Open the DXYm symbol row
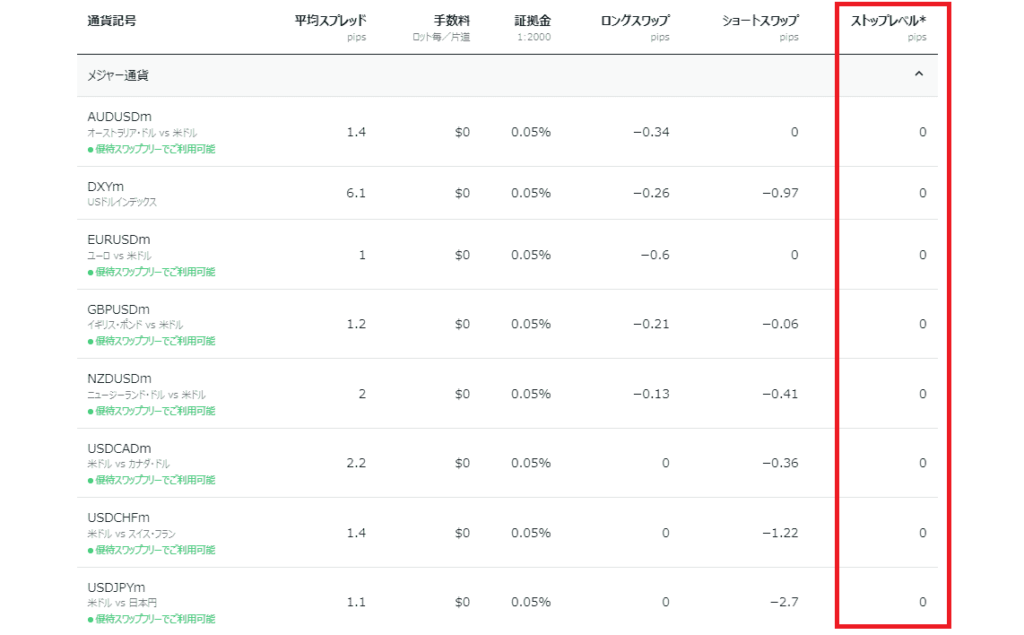Image resolution: width=1024 pixels, height=635 pixels. 106,186
